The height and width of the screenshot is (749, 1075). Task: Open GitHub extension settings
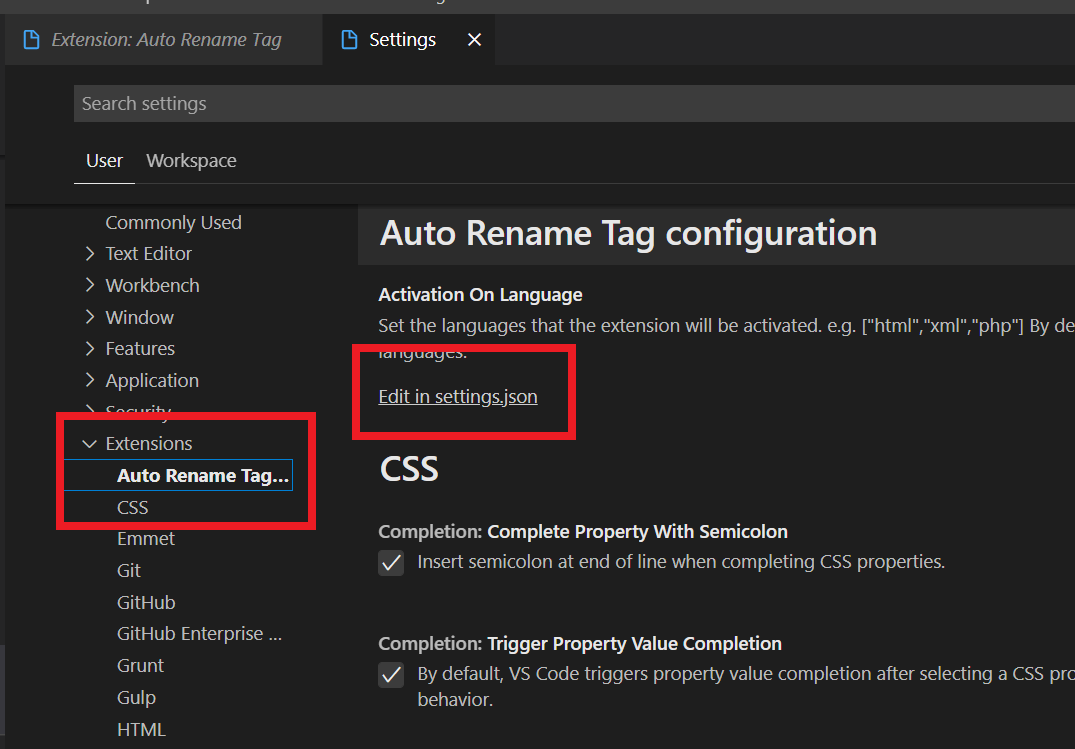(x=146, y=602)
